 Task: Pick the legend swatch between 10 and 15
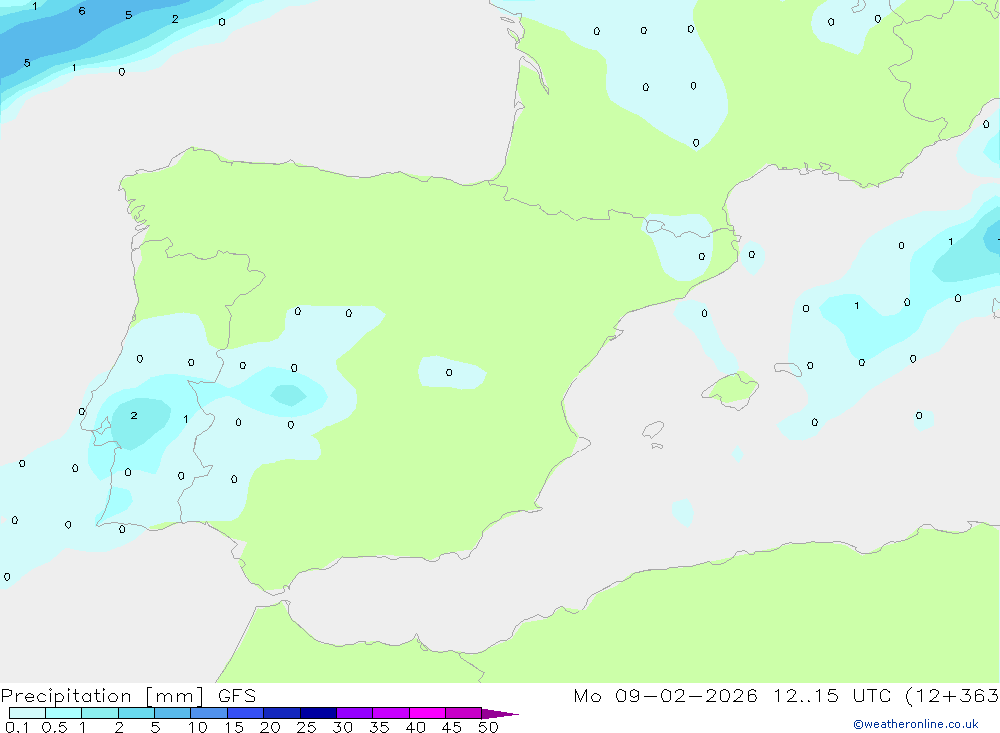tap(209, 713)
